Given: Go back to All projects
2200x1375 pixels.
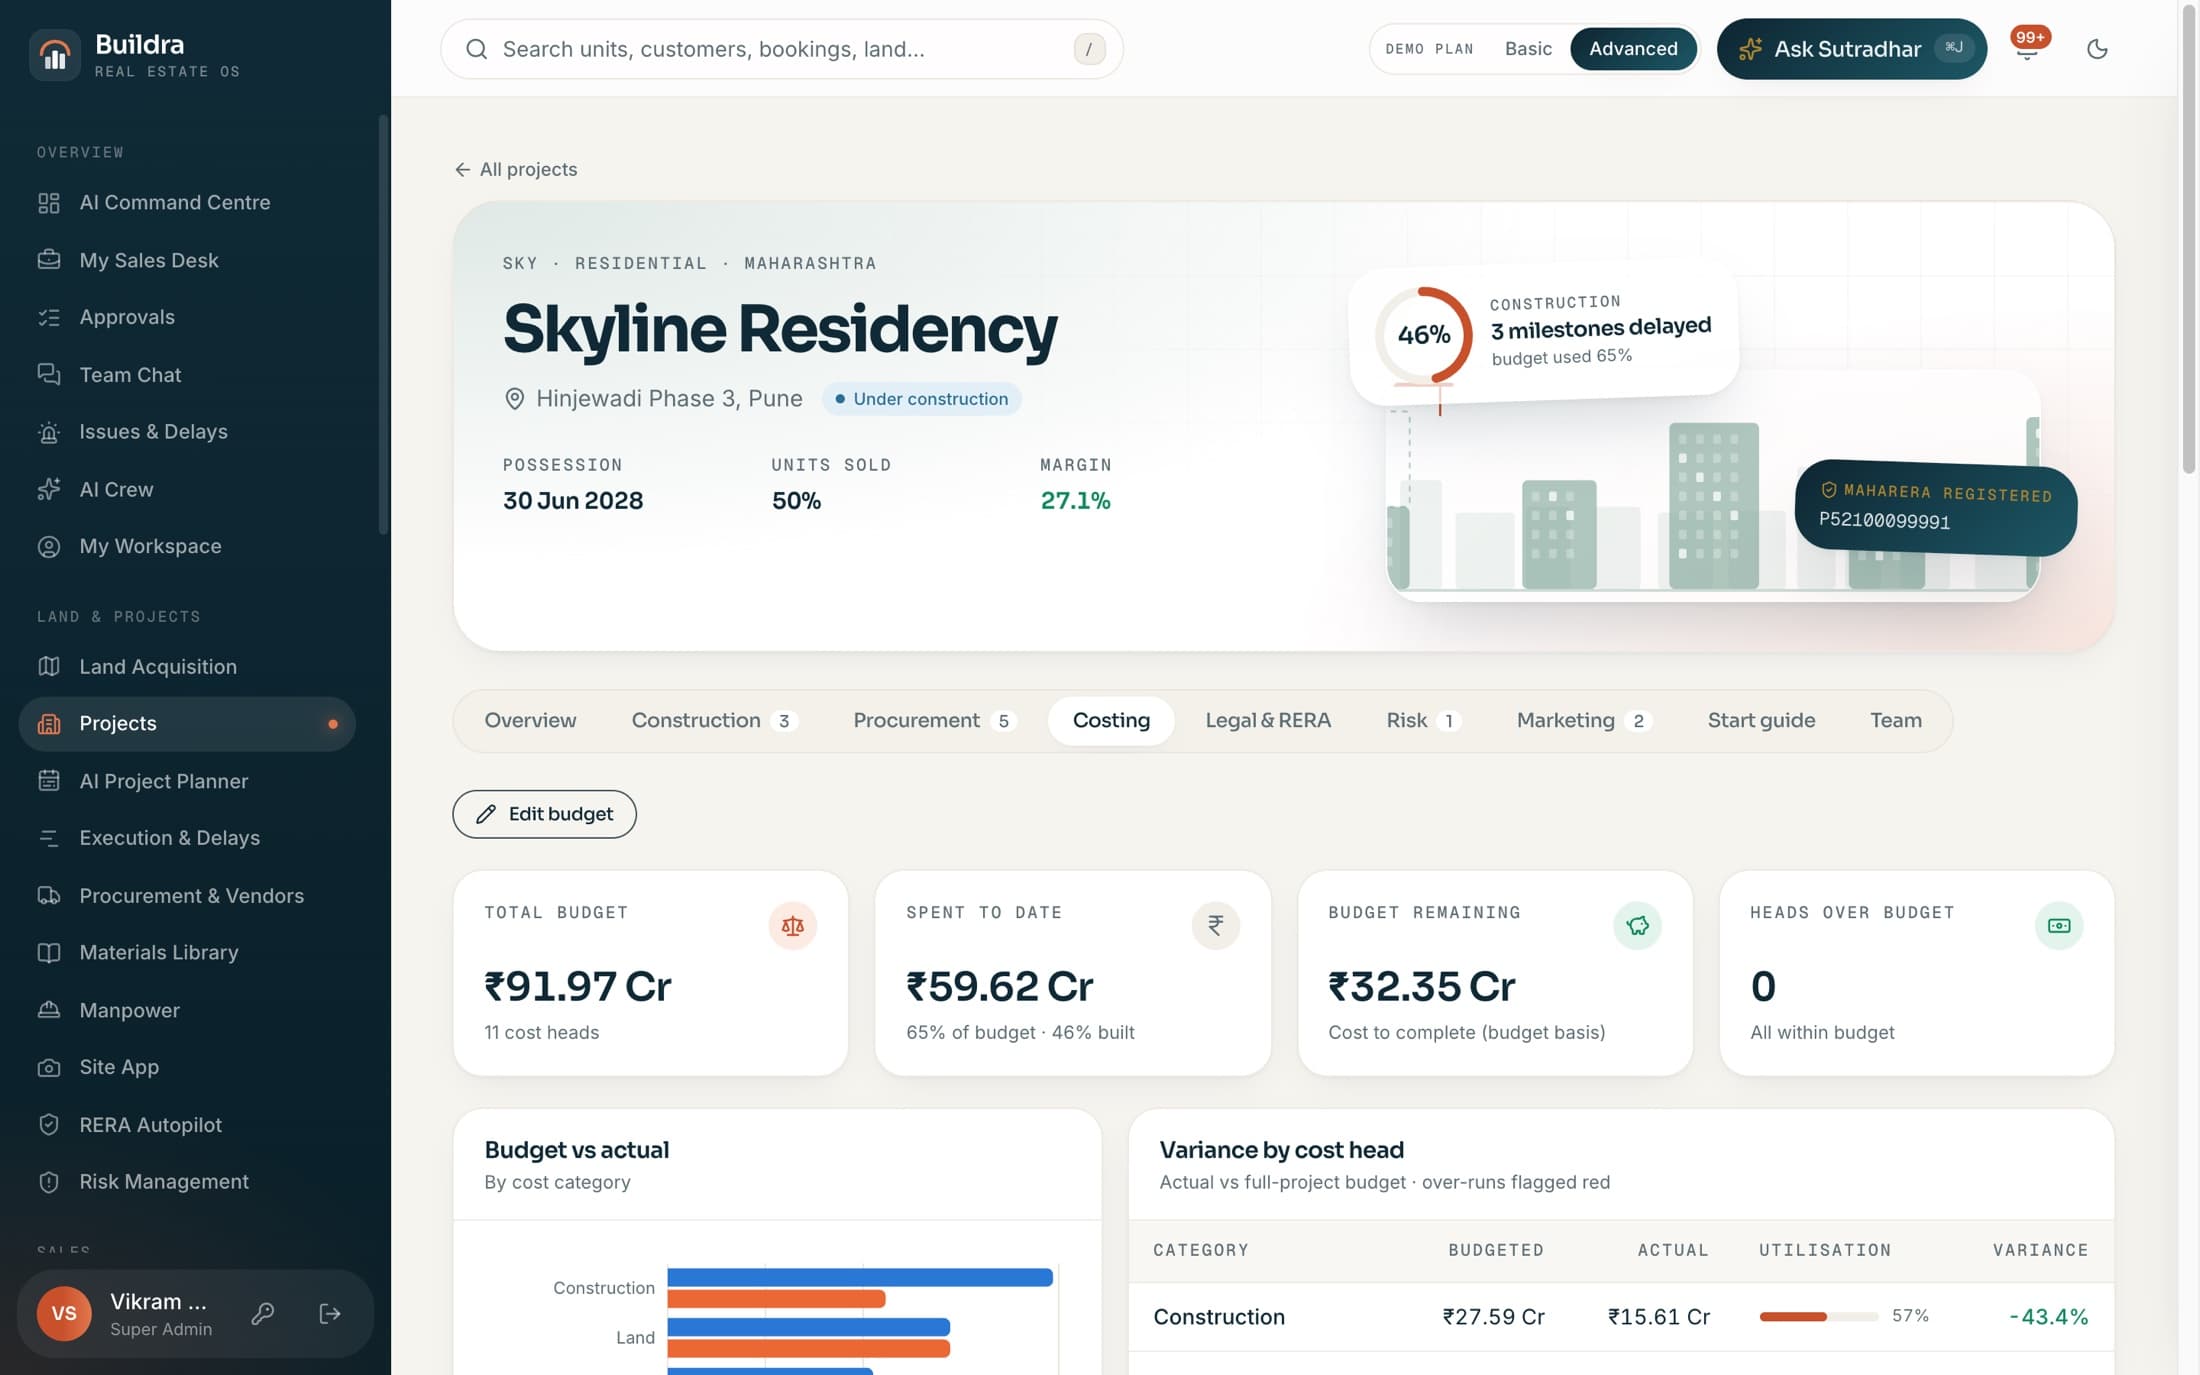Looking at the screenshot, I should point(516,169).
